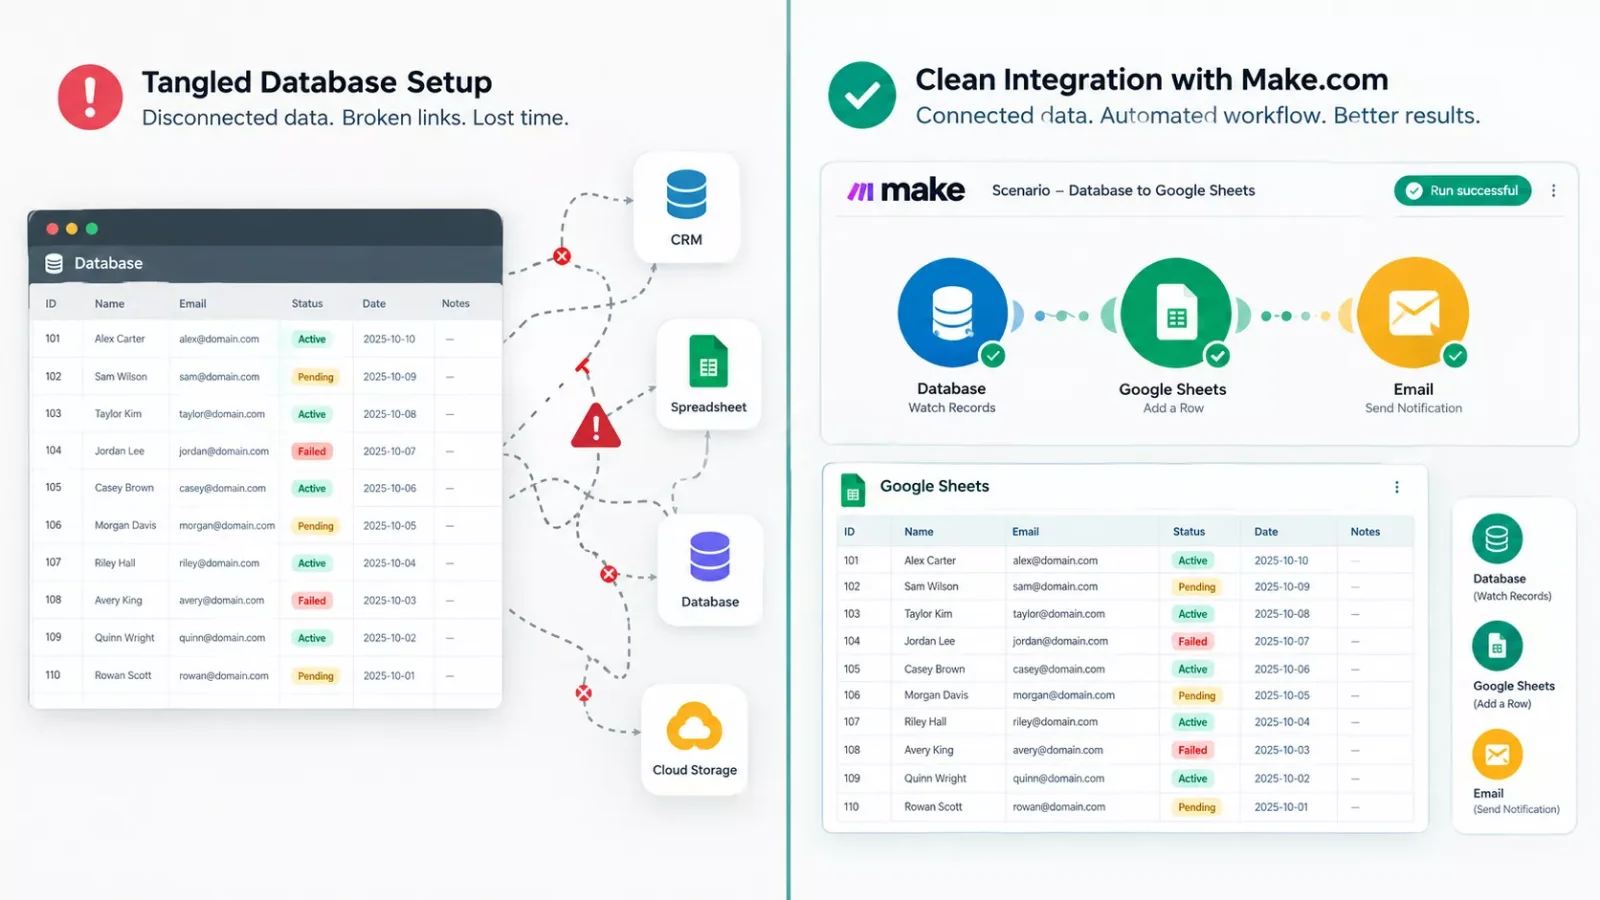Select the purple Database node icon
Image resolution: width=1600 pixels, height=900 pixels.
point(710,556)
